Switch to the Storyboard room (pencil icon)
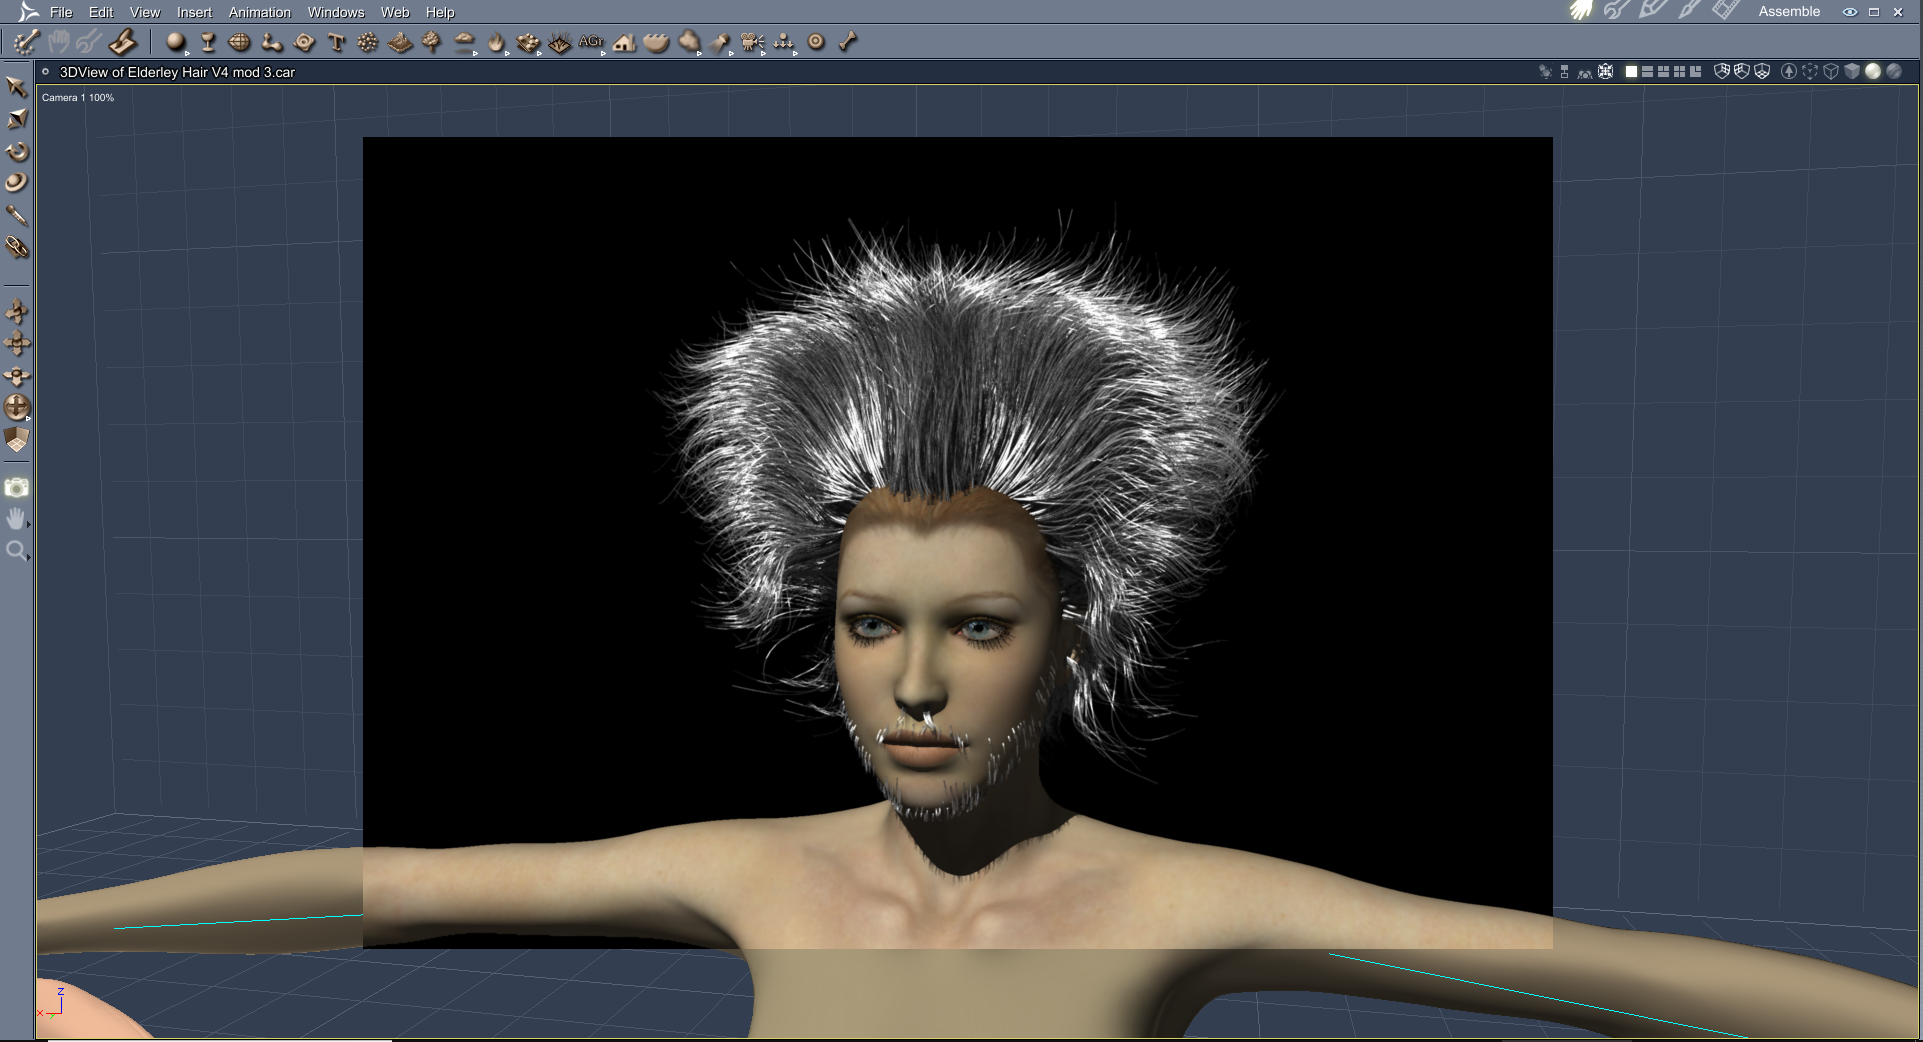Screen dimensions: 1923x1042 point(1652,11)
